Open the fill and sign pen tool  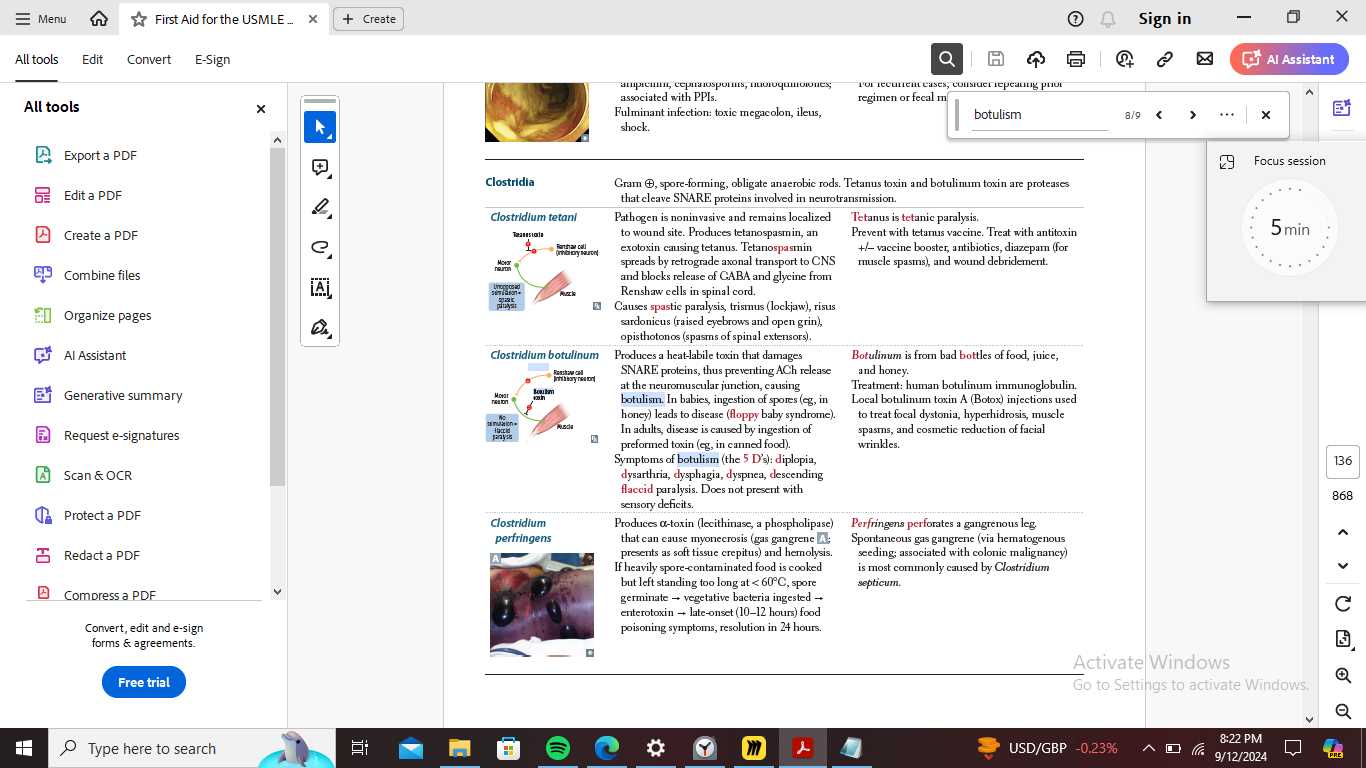320,328
